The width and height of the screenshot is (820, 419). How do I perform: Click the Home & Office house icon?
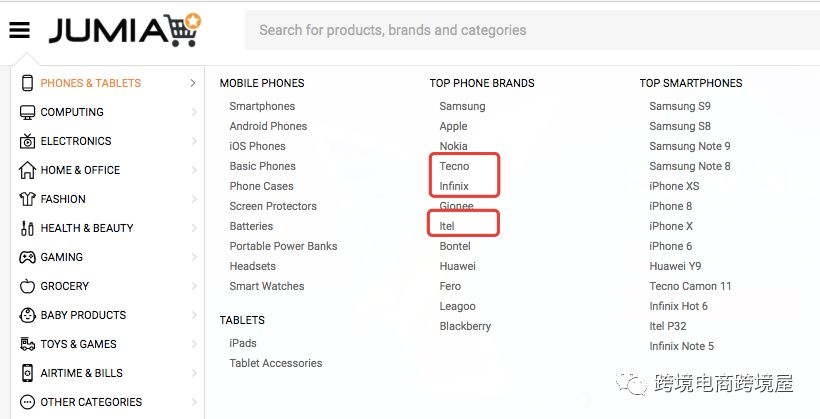pos(27,170)
